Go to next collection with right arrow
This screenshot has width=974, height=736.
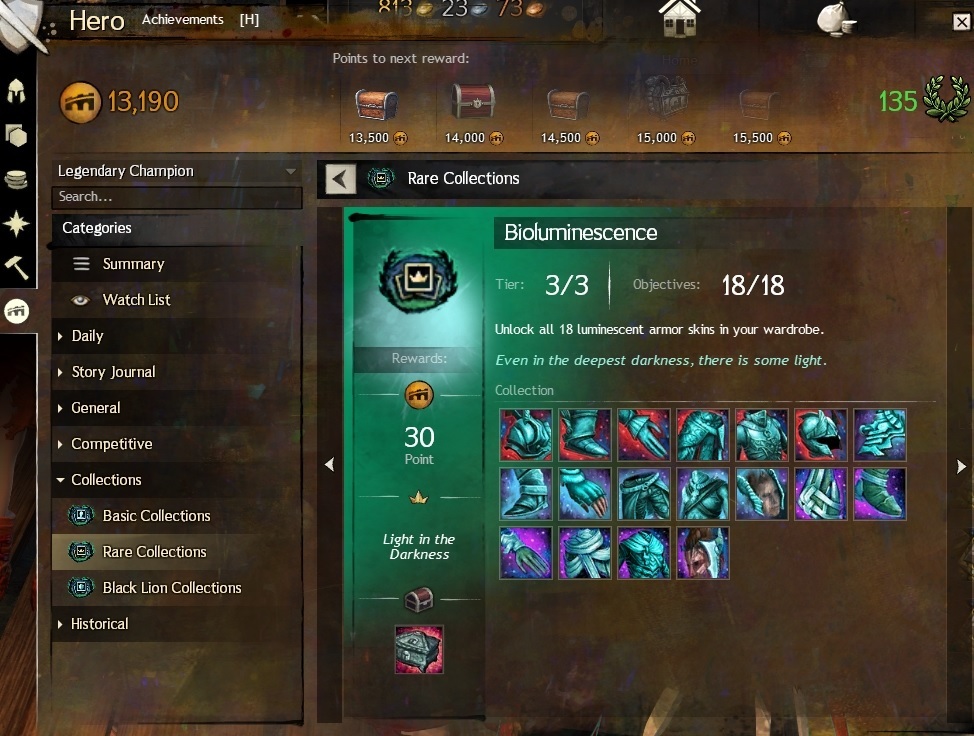tap(961, 466)
